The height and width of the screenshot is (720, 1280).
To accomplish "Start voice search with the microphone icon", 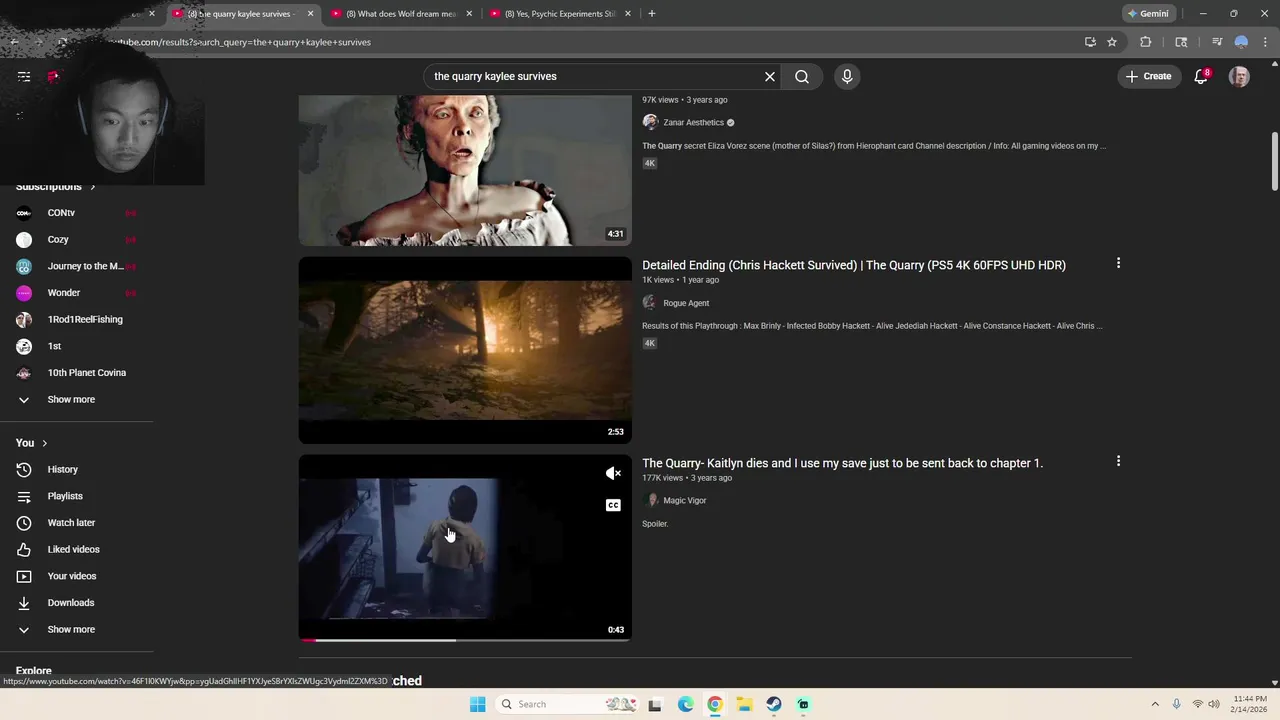I will pos(847,76).
